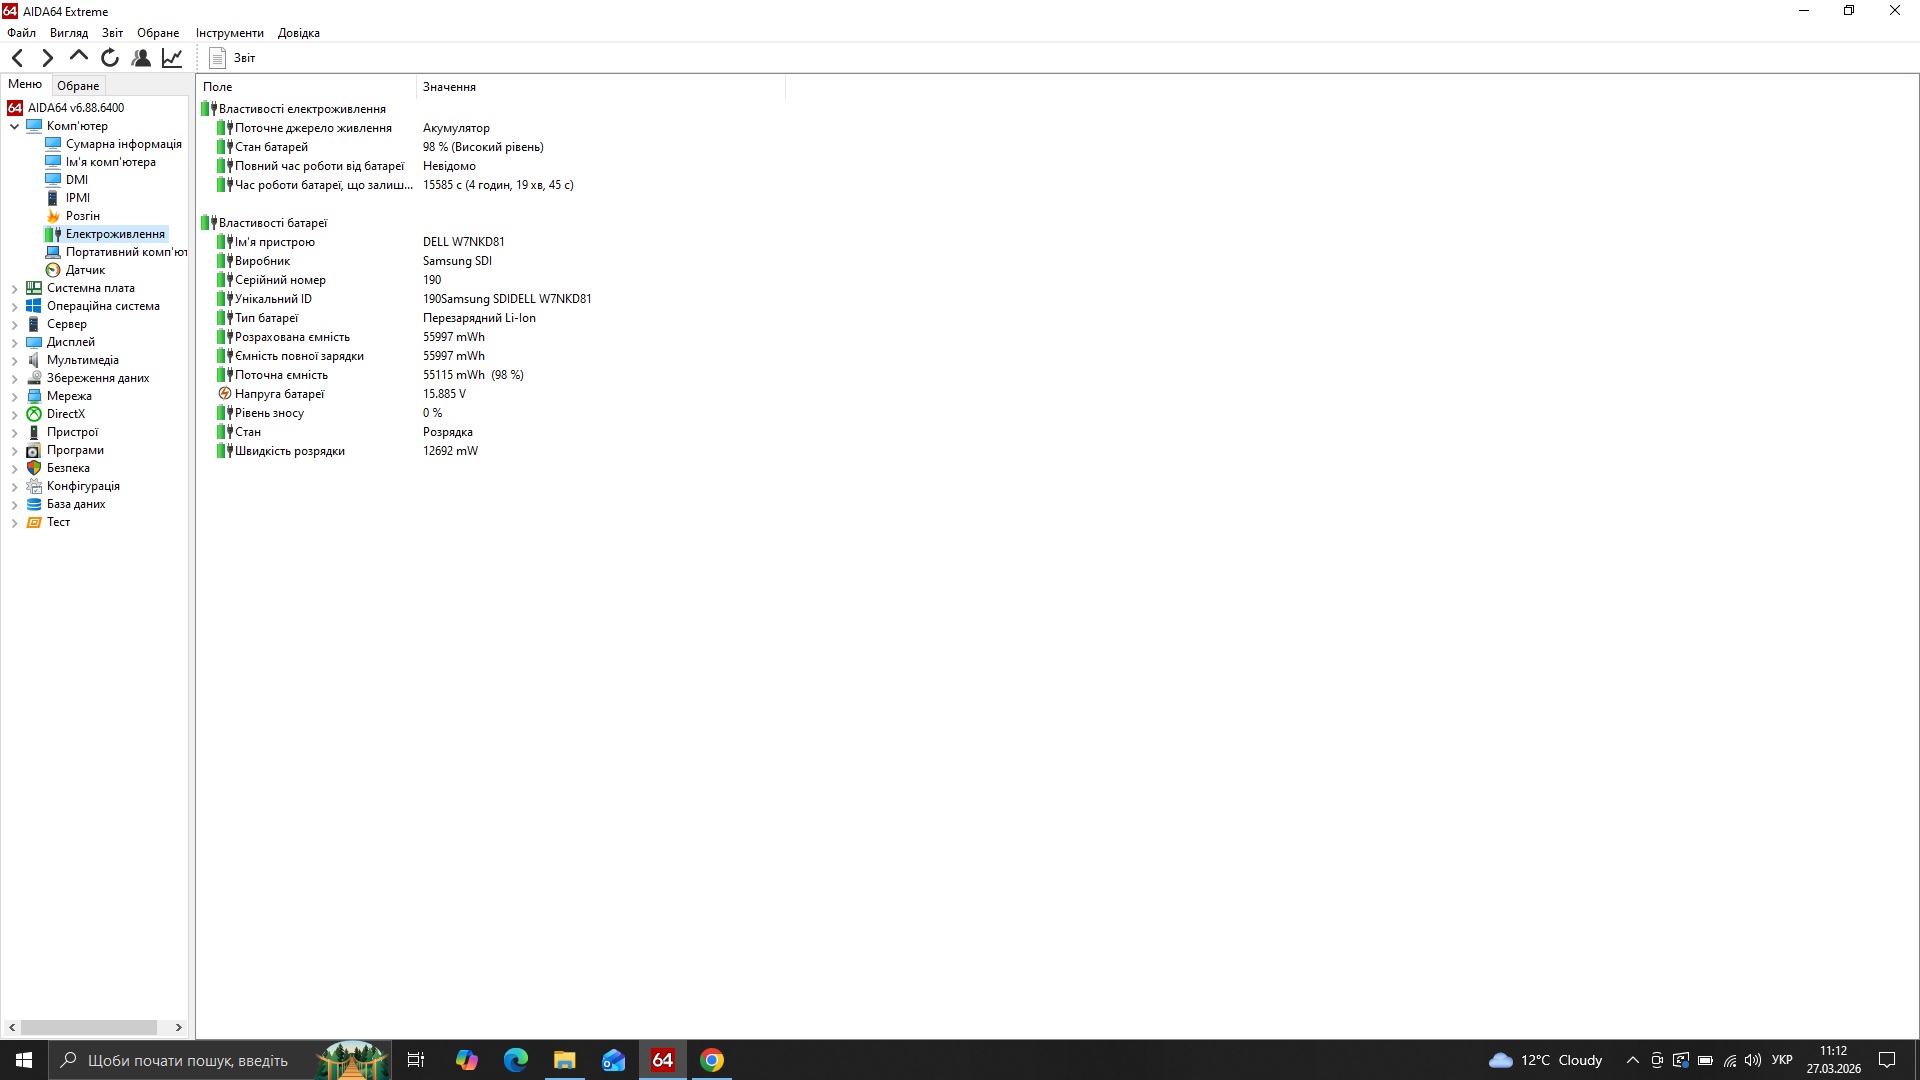Click the sidebar horizontal scrollbar right arrow
The image size is (1920, 1080).
[178, 1027]
